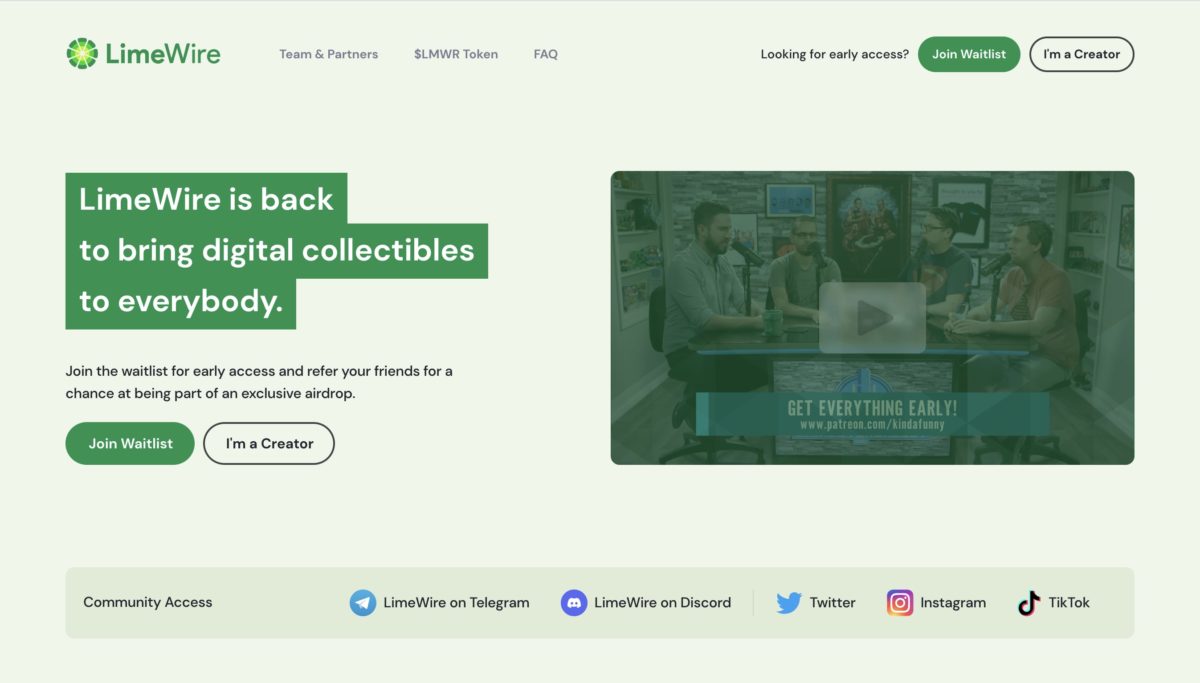Image resolution: width=1200 pixels, height=683 pixels.
Task: Open the Team & Partners menu item
Action: [x=328, y=54]
